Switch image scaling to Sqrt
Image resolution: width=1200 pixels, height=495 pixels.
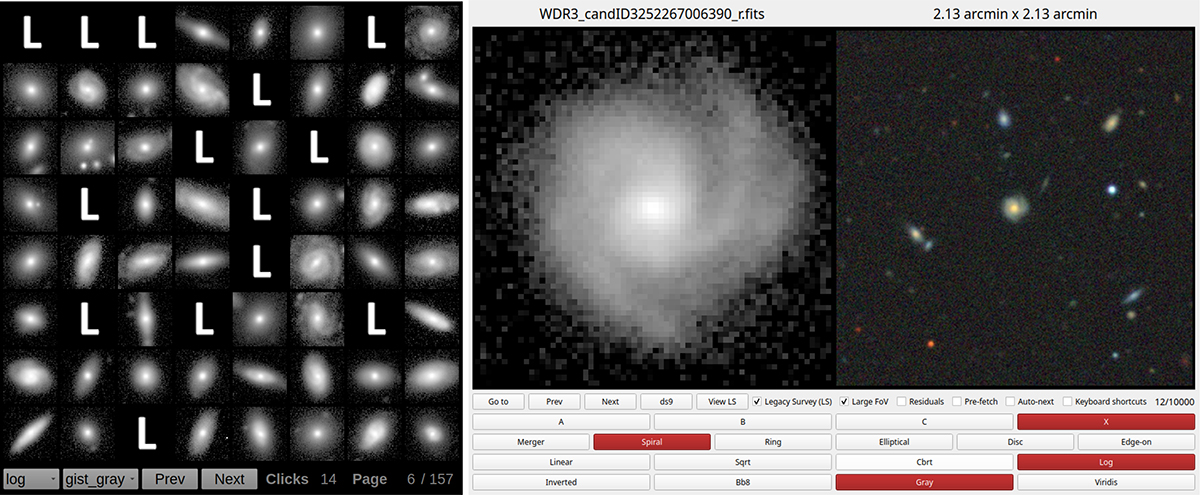pyautogui.click(x=741, y=462)
